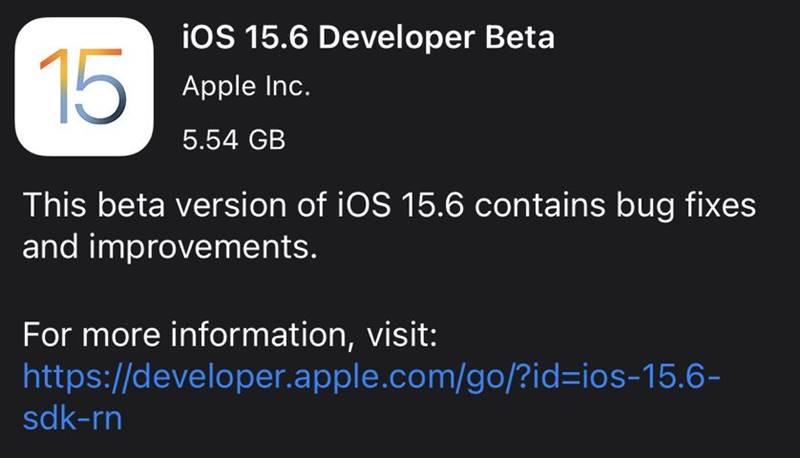The width and height of the screenshot is (800, 458).
Task: Select the bug fixes description paragraph
Action: pos(389,226)
